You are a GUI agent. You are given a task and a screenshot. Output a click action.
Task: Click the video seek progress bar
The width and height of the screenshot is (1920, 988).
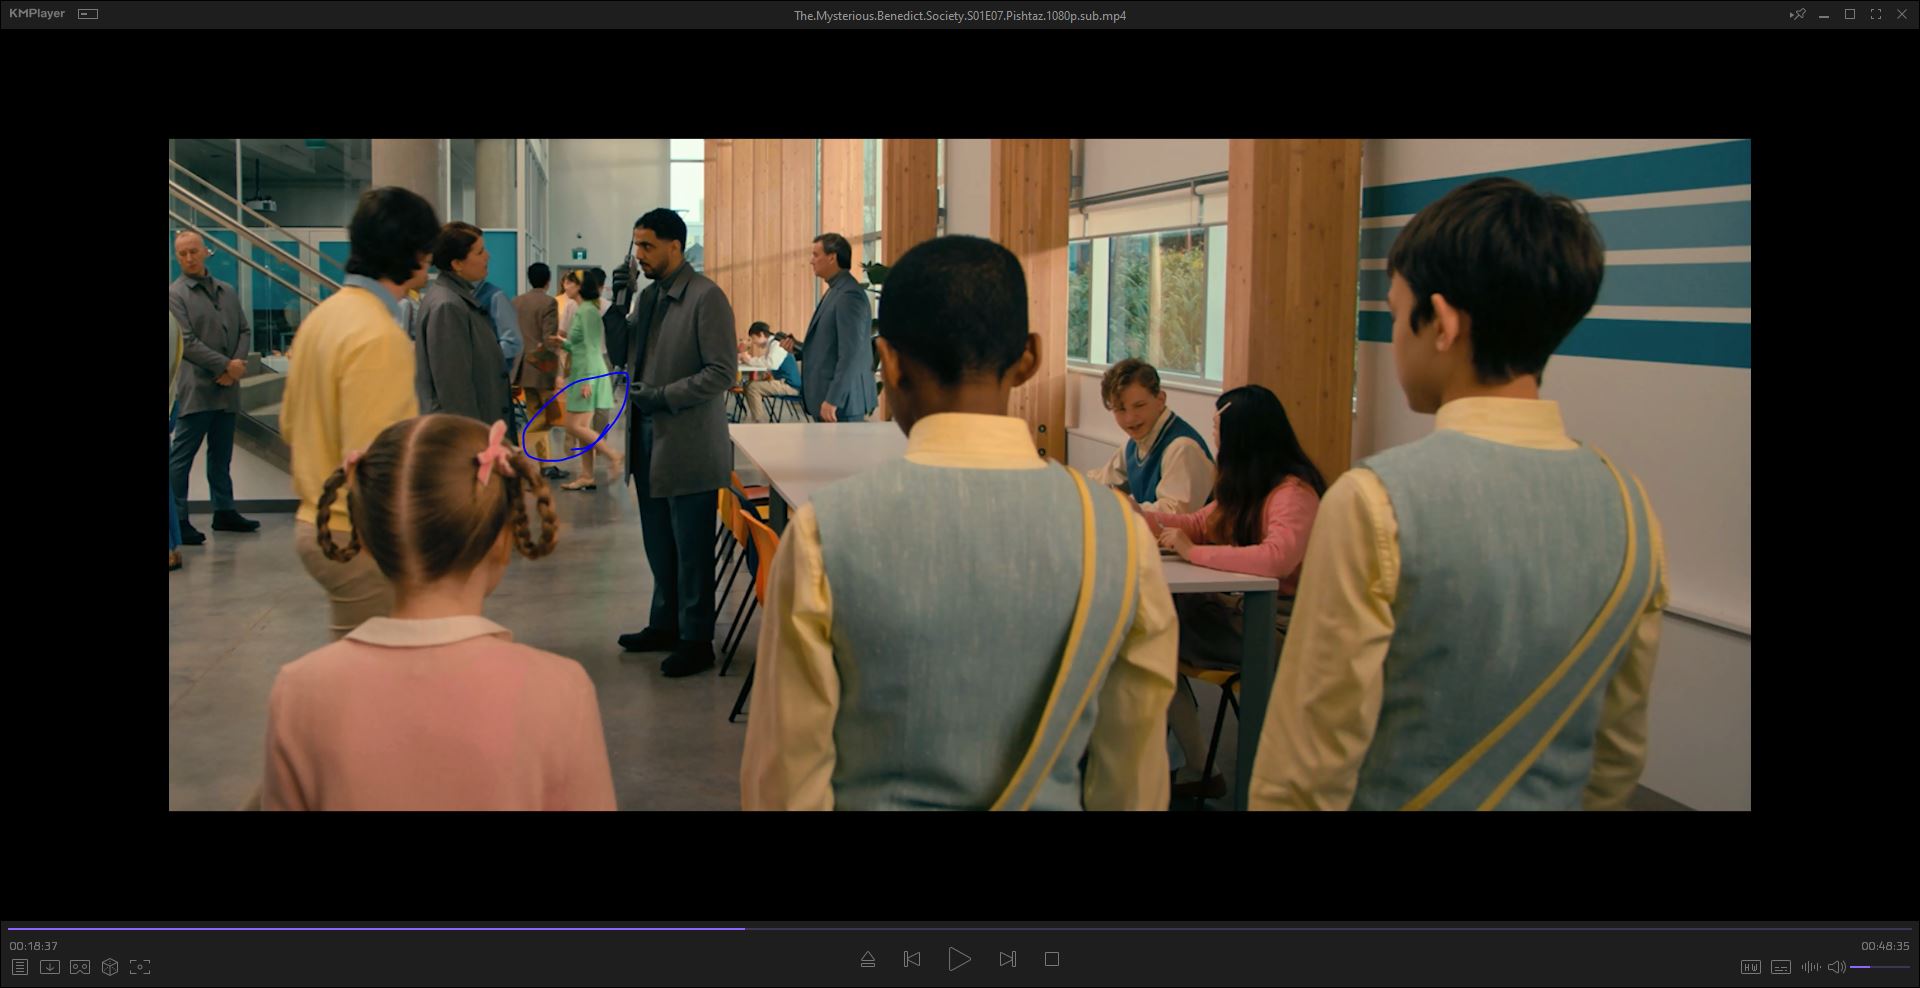tap(960, 929)
